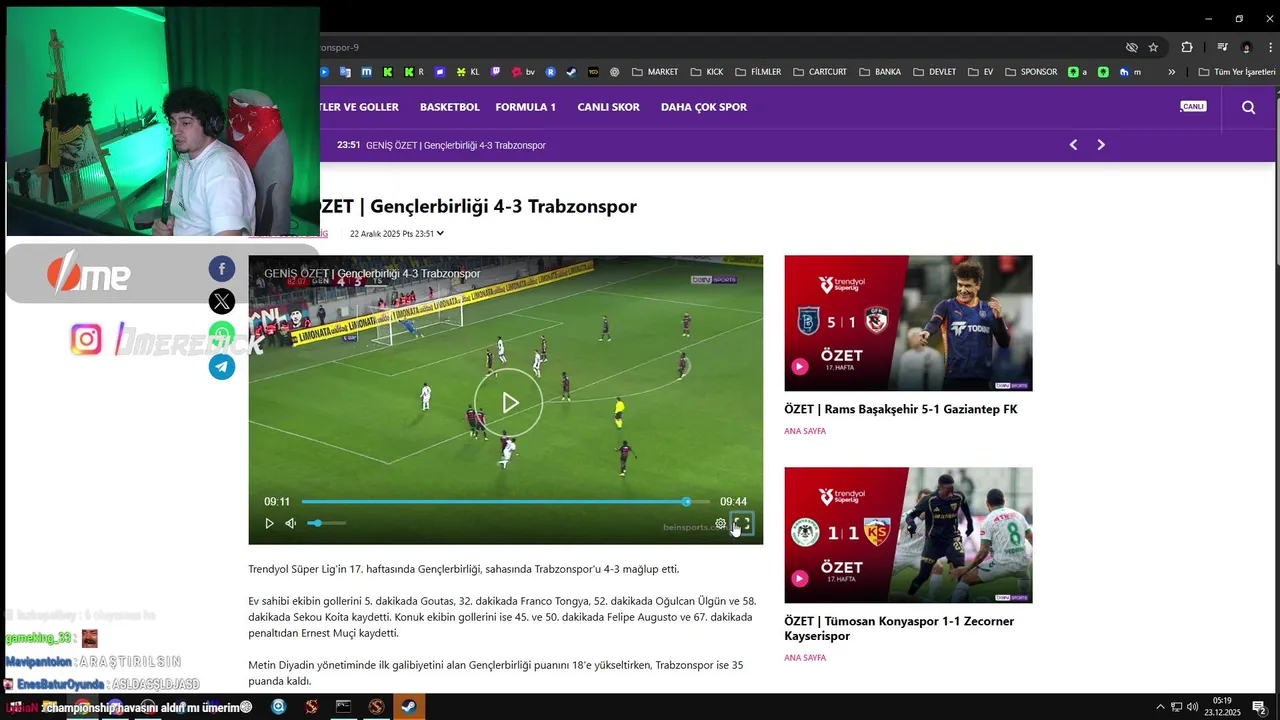
Task: Open Windows notification center
Action: (x=1259, y=707)
